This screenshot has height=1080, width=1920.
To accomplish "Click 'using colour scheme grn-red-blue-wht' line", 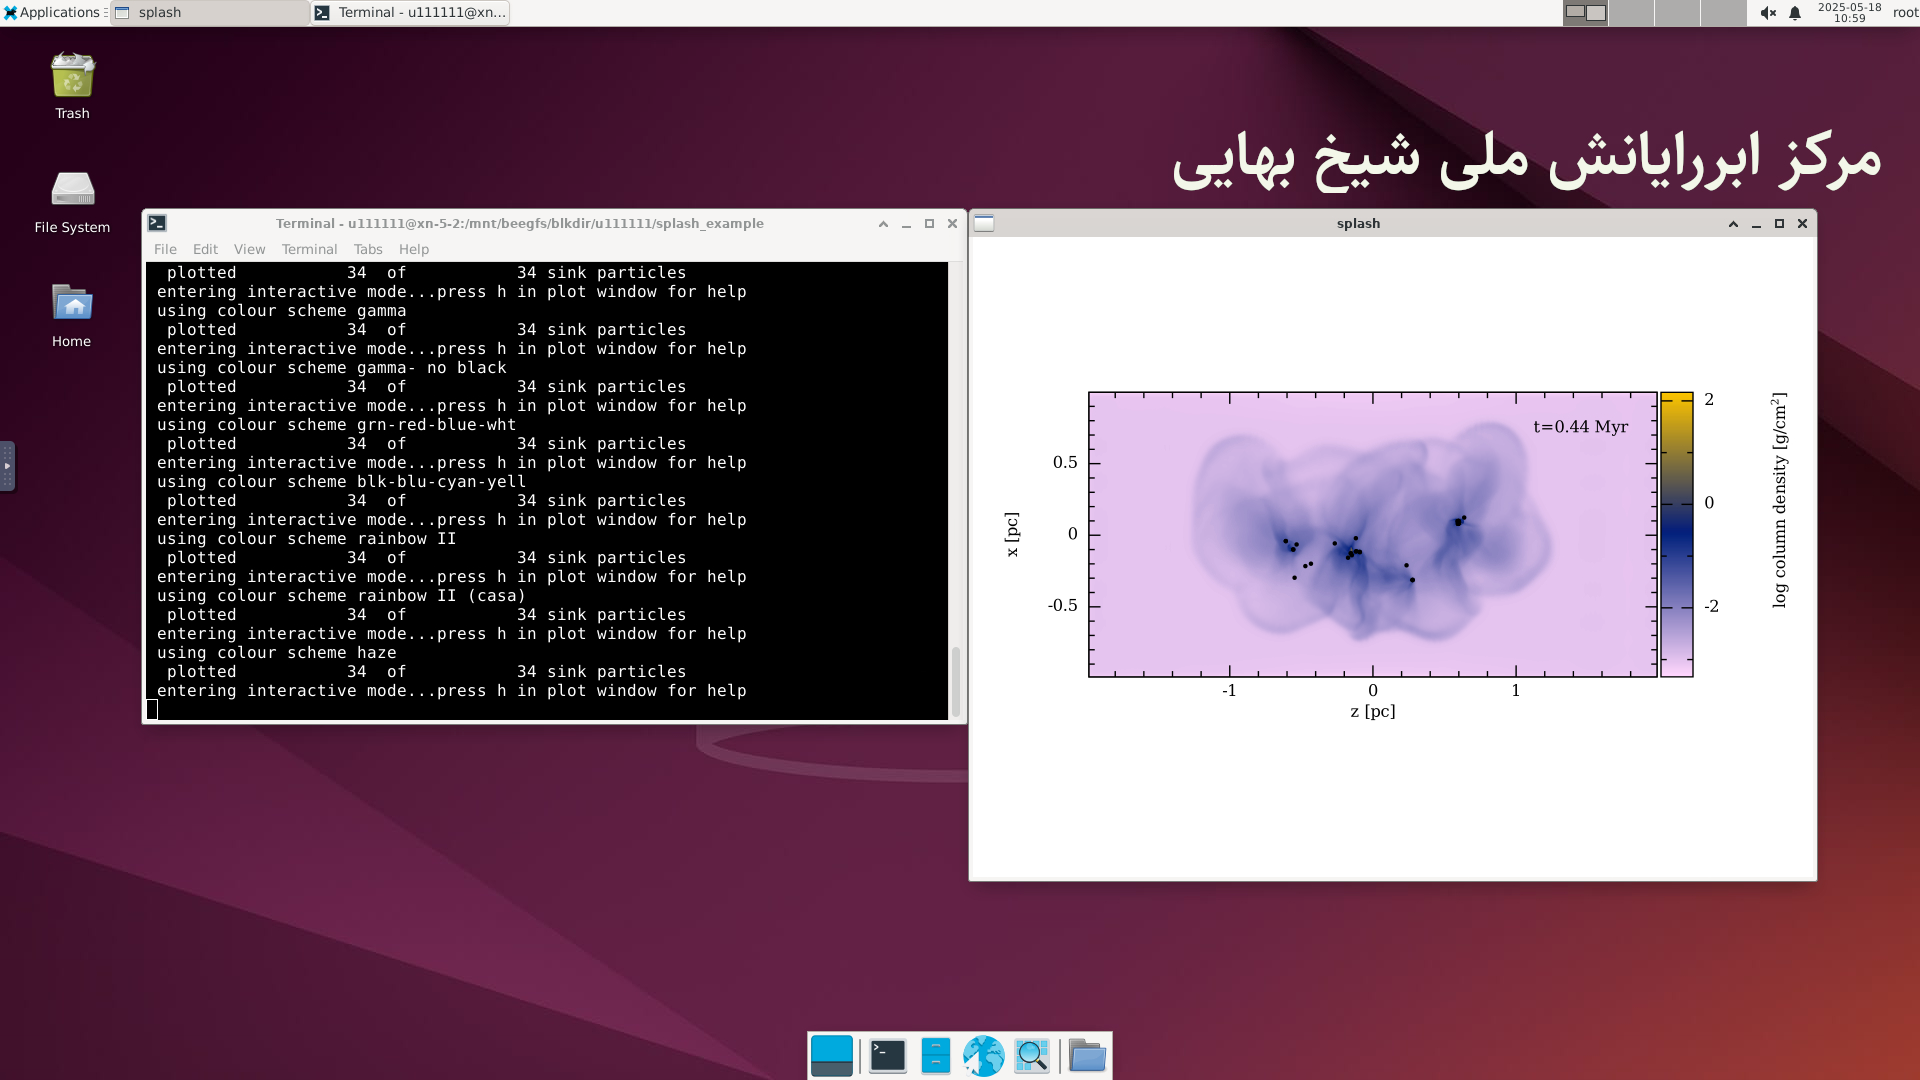I will pos(336,425).
